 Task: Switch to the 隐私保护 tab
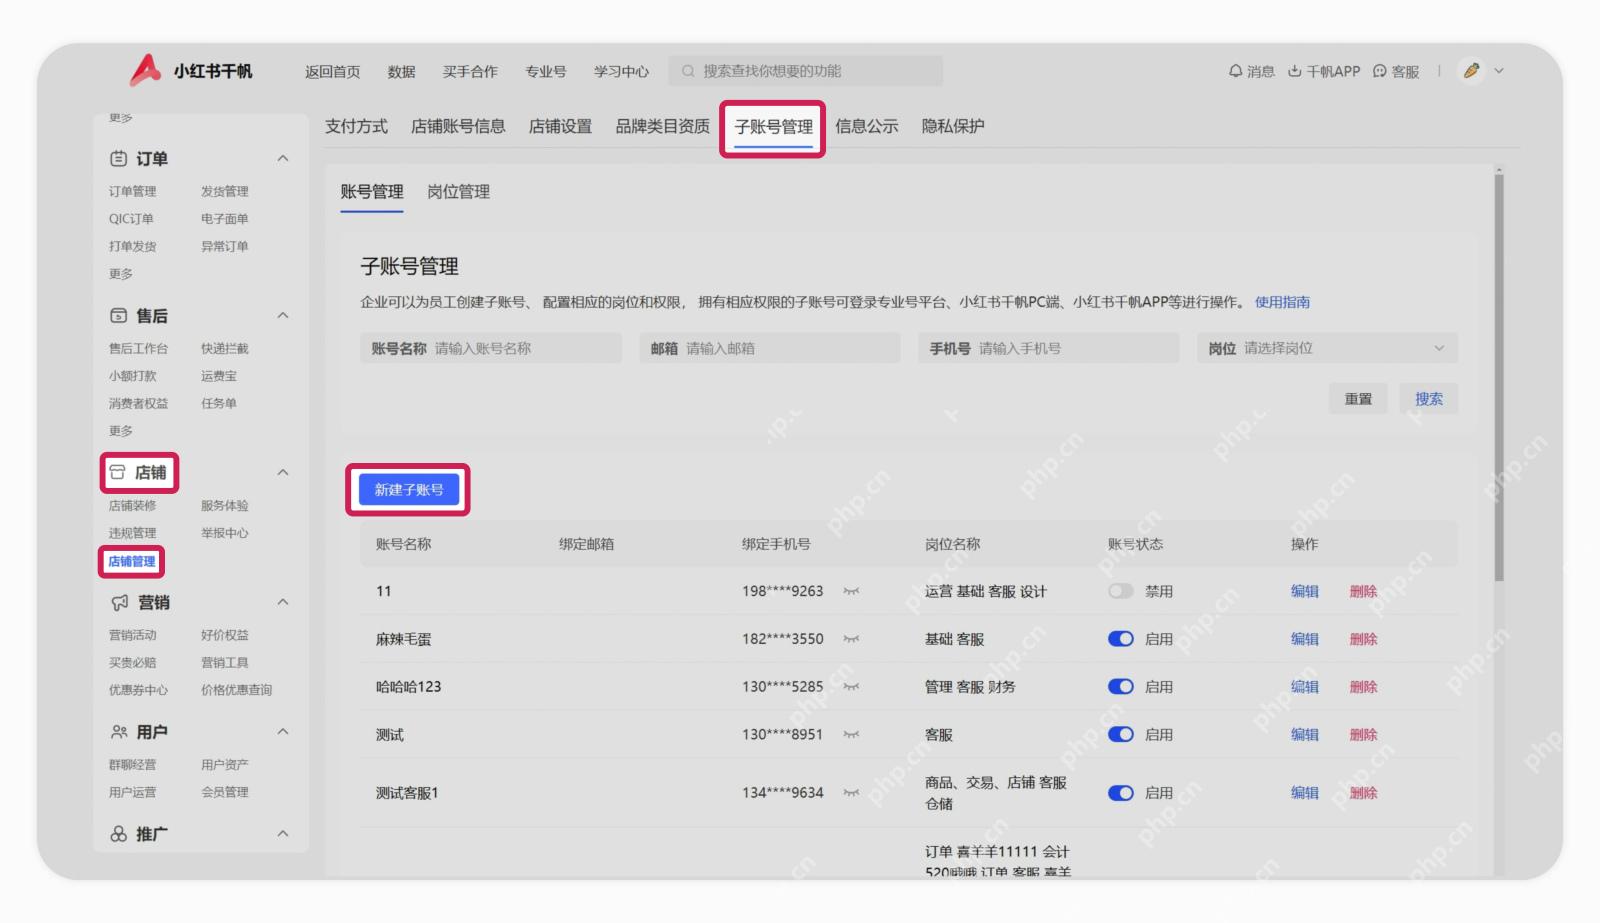pyautogui.click(x=953, y=126)
